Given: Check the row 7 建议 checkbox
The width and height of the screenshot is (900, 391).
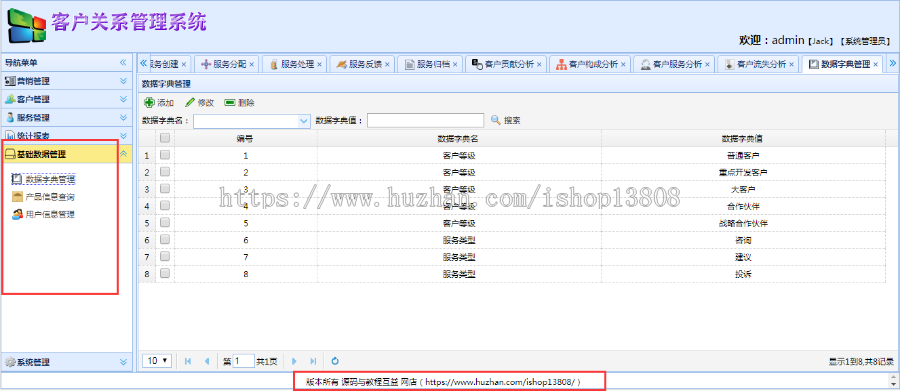Looking at the screenshot, I should (165, 257).
